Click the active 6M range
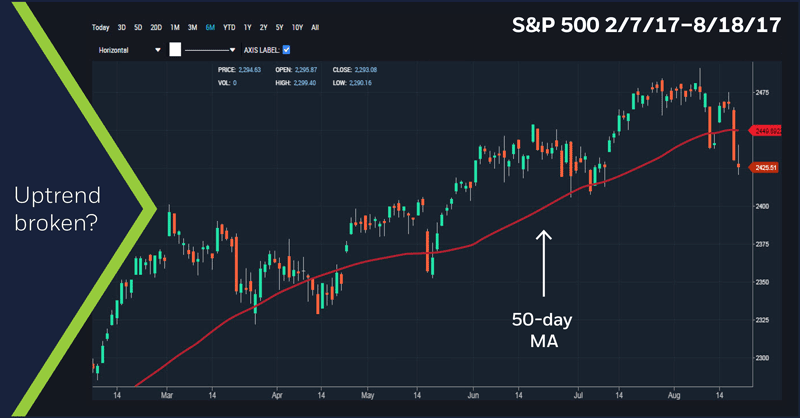Image resolution: width=800 pixels, height=418 pixels. pos(211,27)
